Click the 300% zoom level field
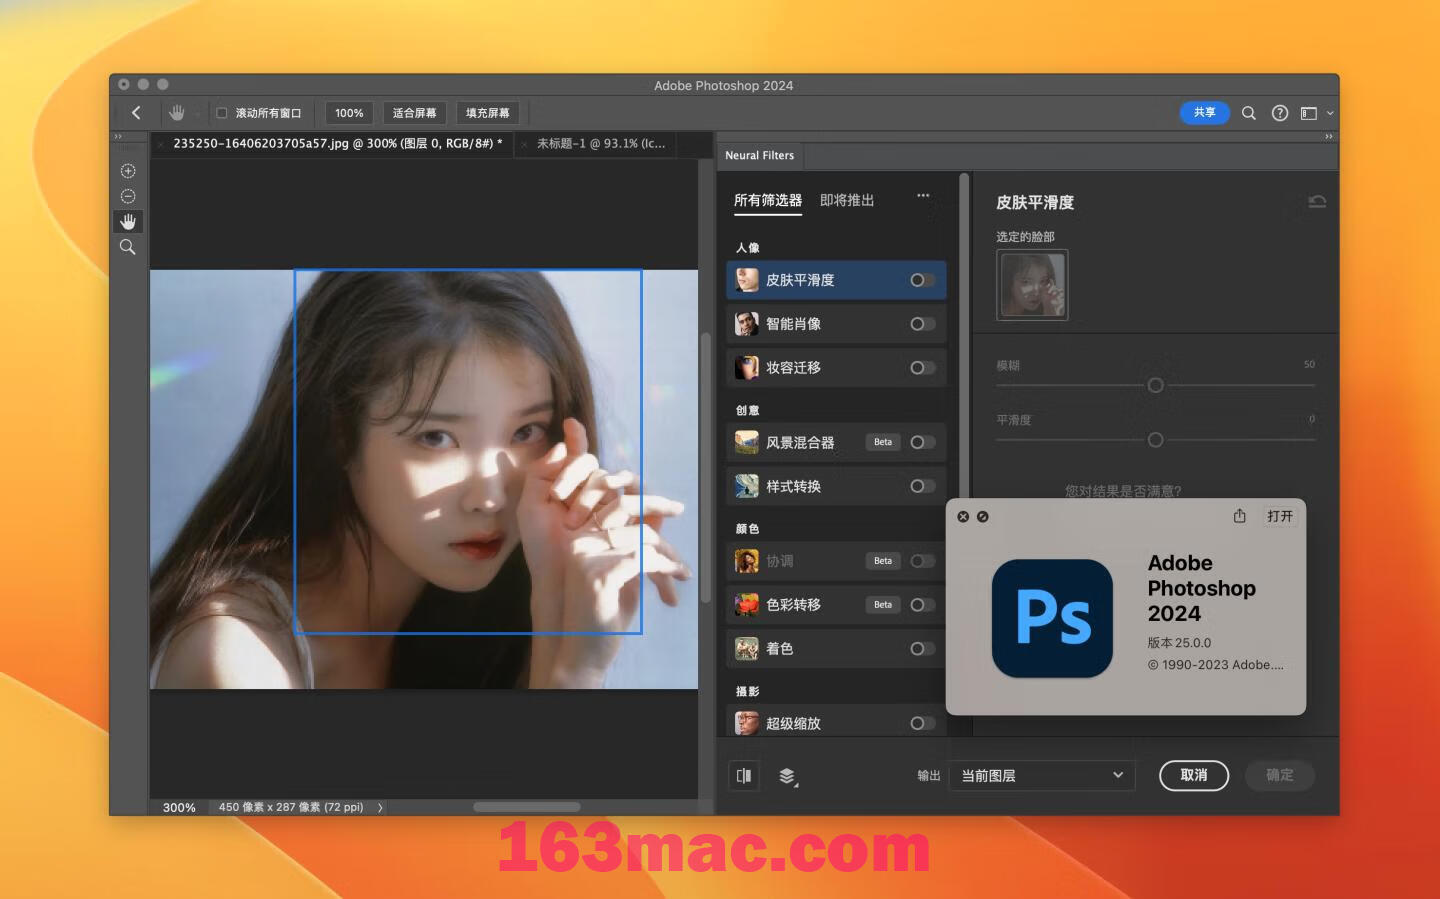 (x=179, y=807)
